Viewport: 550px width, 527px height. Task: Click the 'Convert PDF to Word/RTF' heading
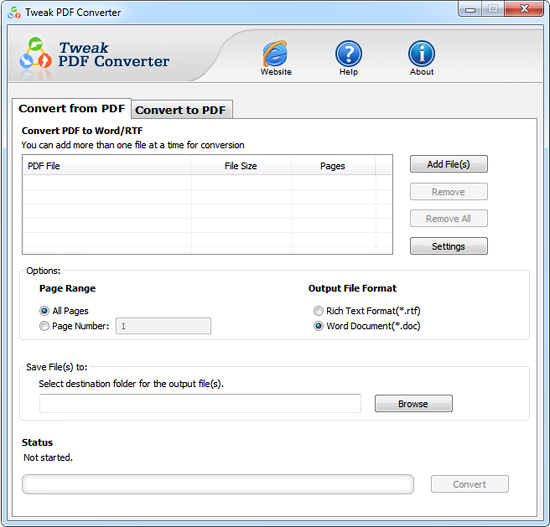point(82,131)
